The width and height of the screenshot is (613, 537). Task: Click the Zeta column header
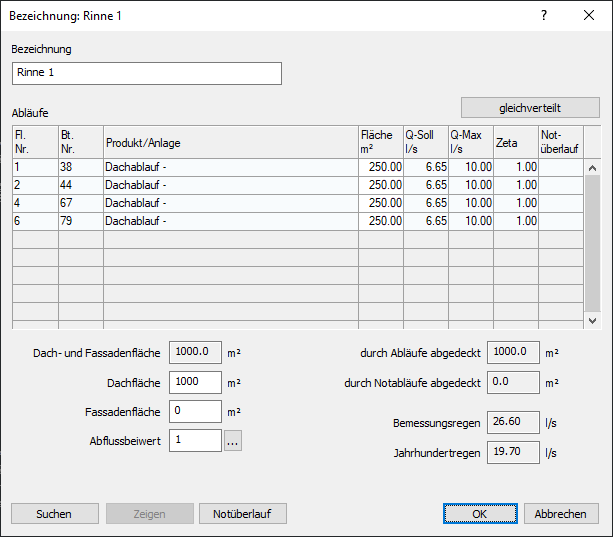click(x=516, y=142)
